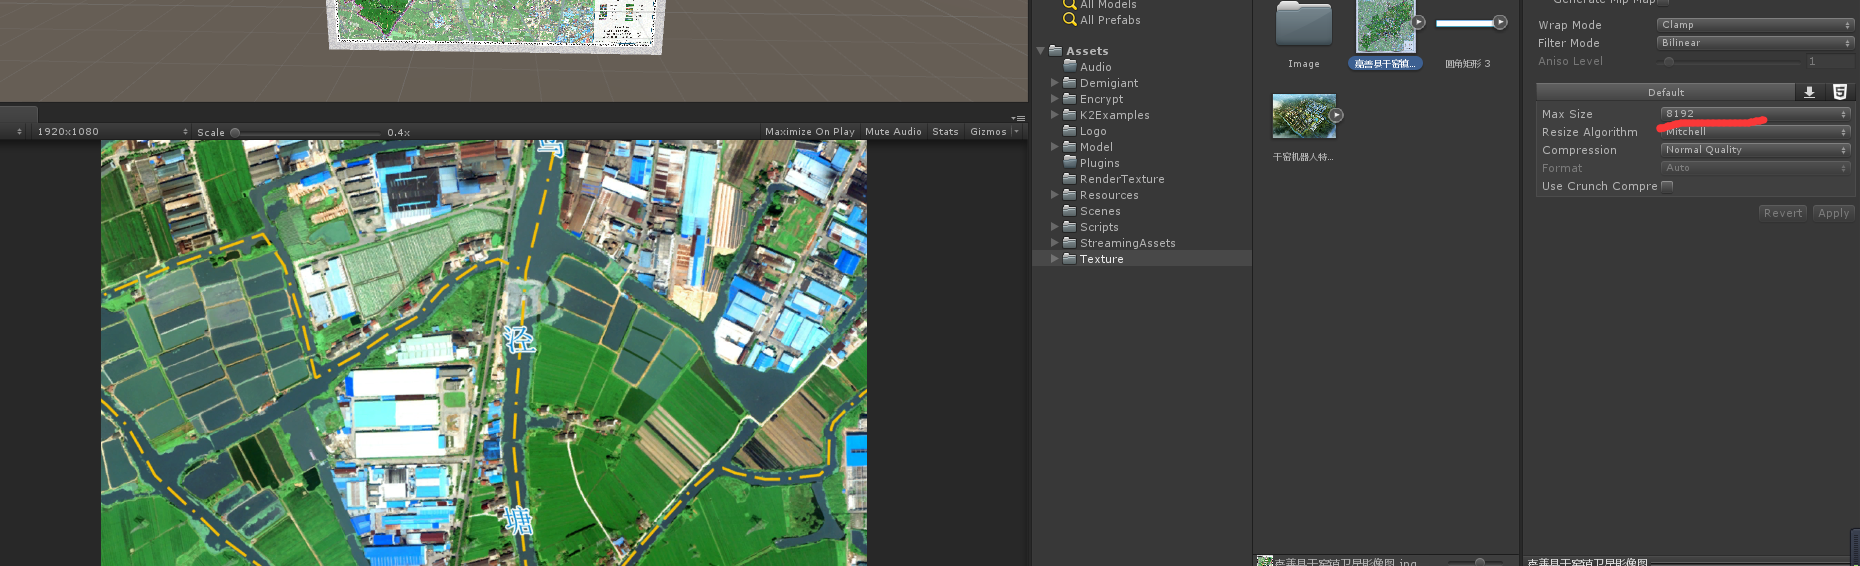Click the standalone platform download-arrow tab
Screen dimensions: 1860x566
click(x=1809, y=92)
